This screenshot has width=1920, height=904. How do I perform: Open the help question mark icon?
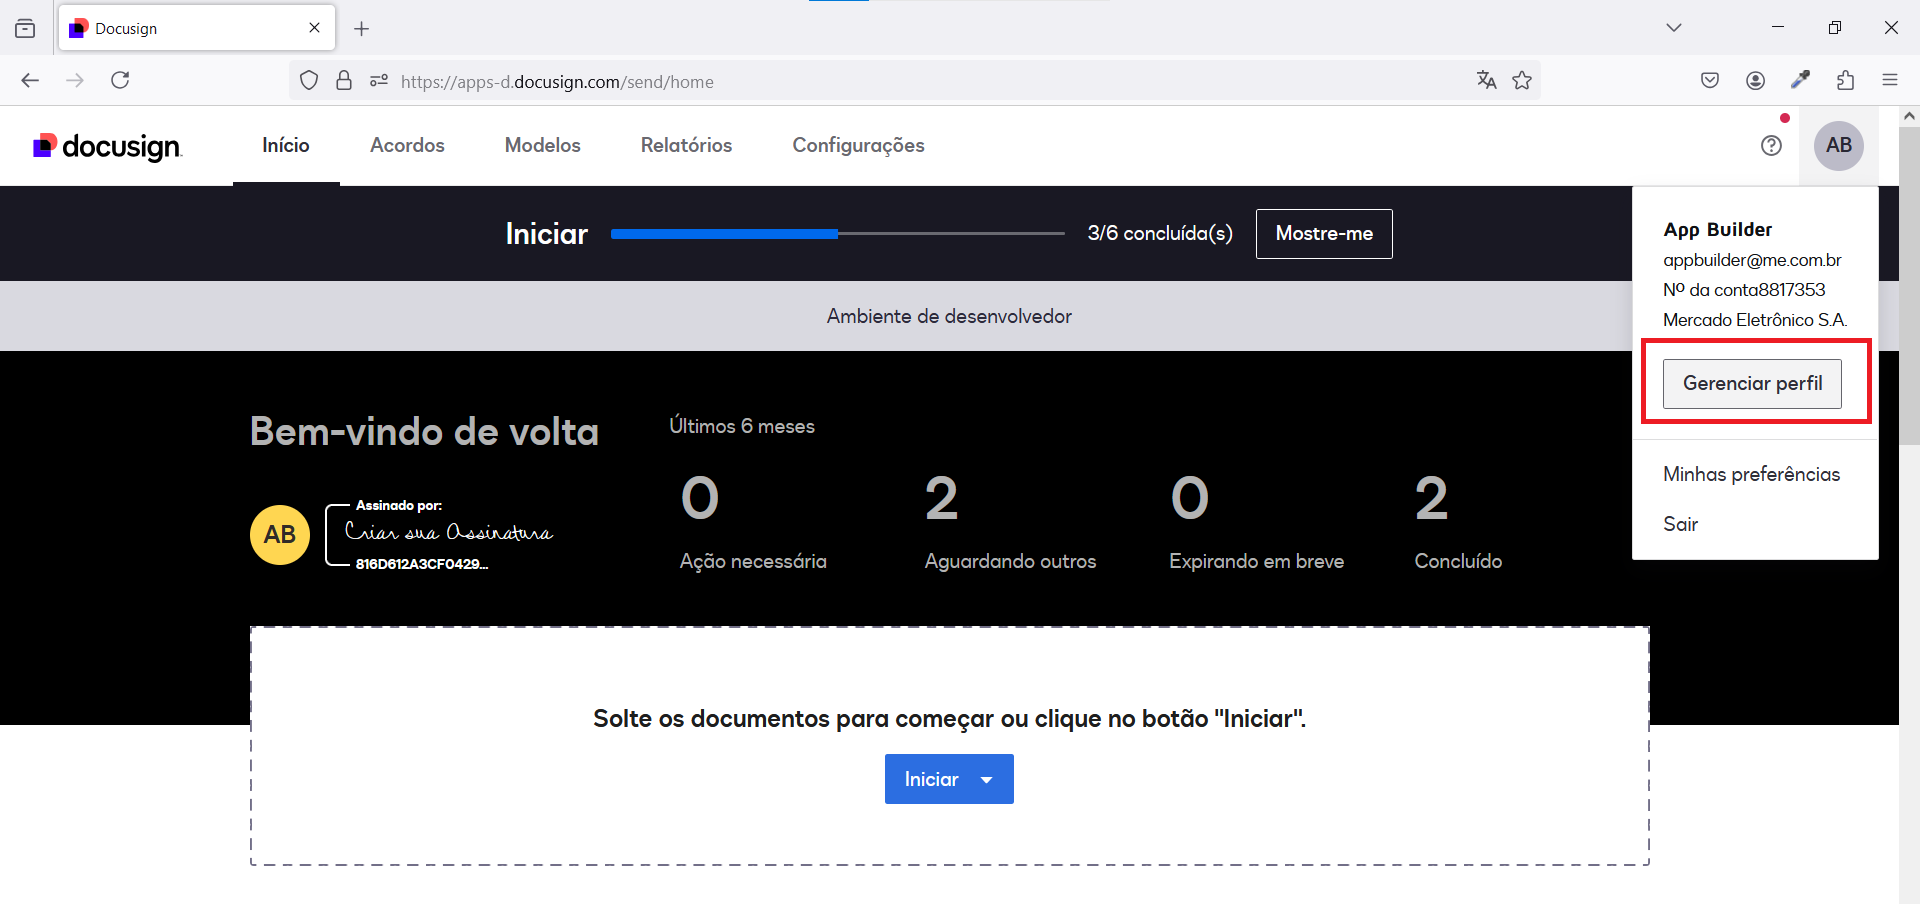point(1771,146)
